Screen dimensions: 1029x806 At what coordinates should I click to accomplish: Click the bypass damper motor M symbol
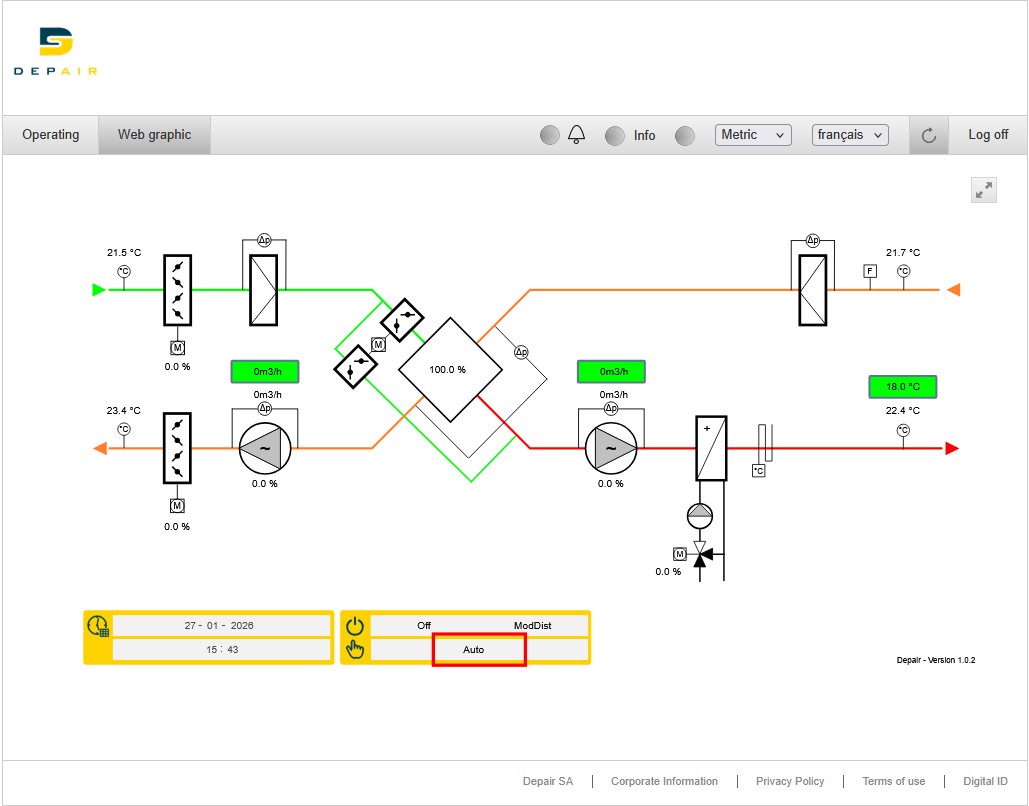tap(379, 344)
